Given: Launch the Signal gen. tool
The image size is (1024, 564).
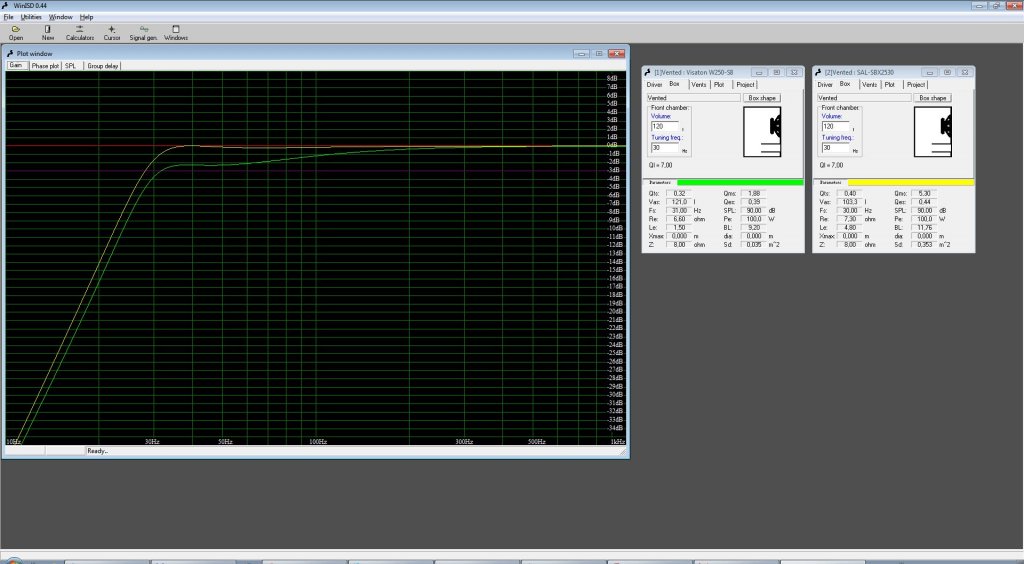Looking at the screenshot, I should point(144,31).
